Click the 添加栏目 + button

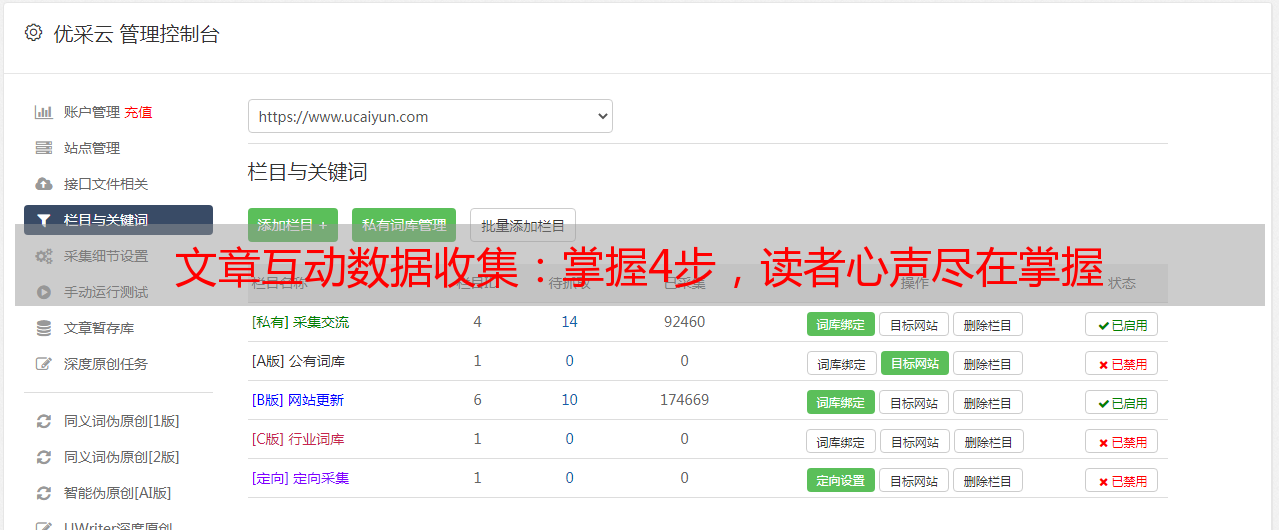(x=293, y=225)
